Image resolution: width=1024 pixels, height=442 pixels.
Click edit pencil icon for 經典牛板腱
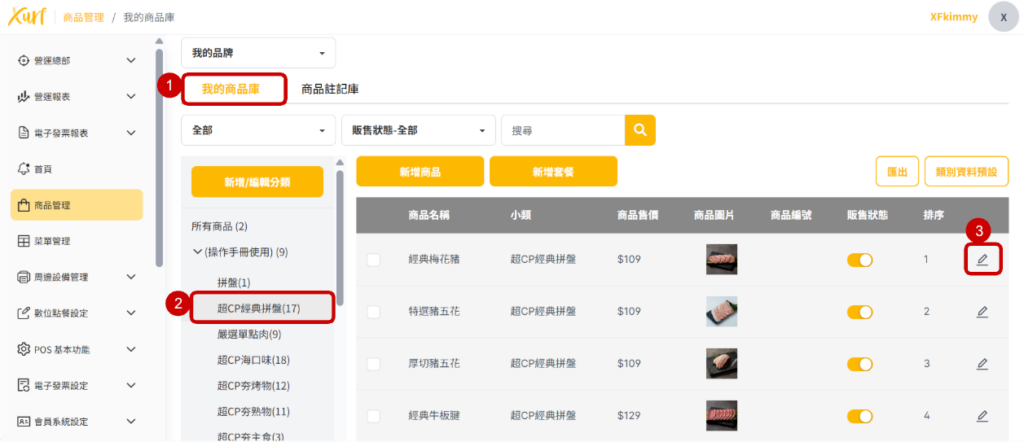tap(982, 416)
